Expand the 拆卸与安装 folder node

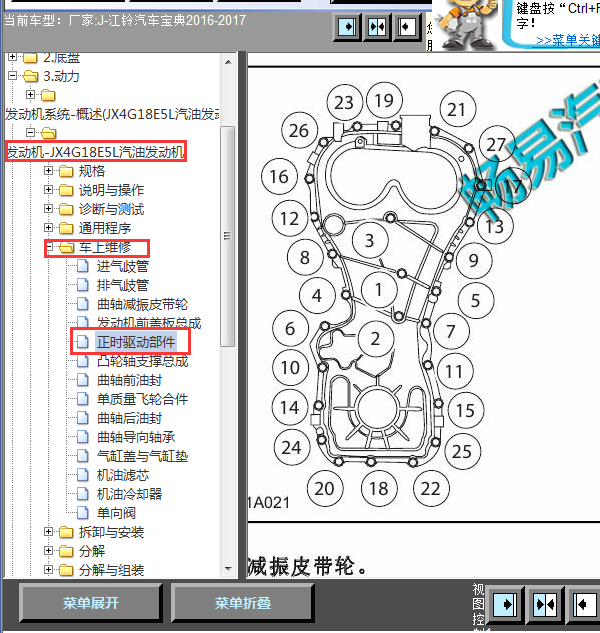48,532
